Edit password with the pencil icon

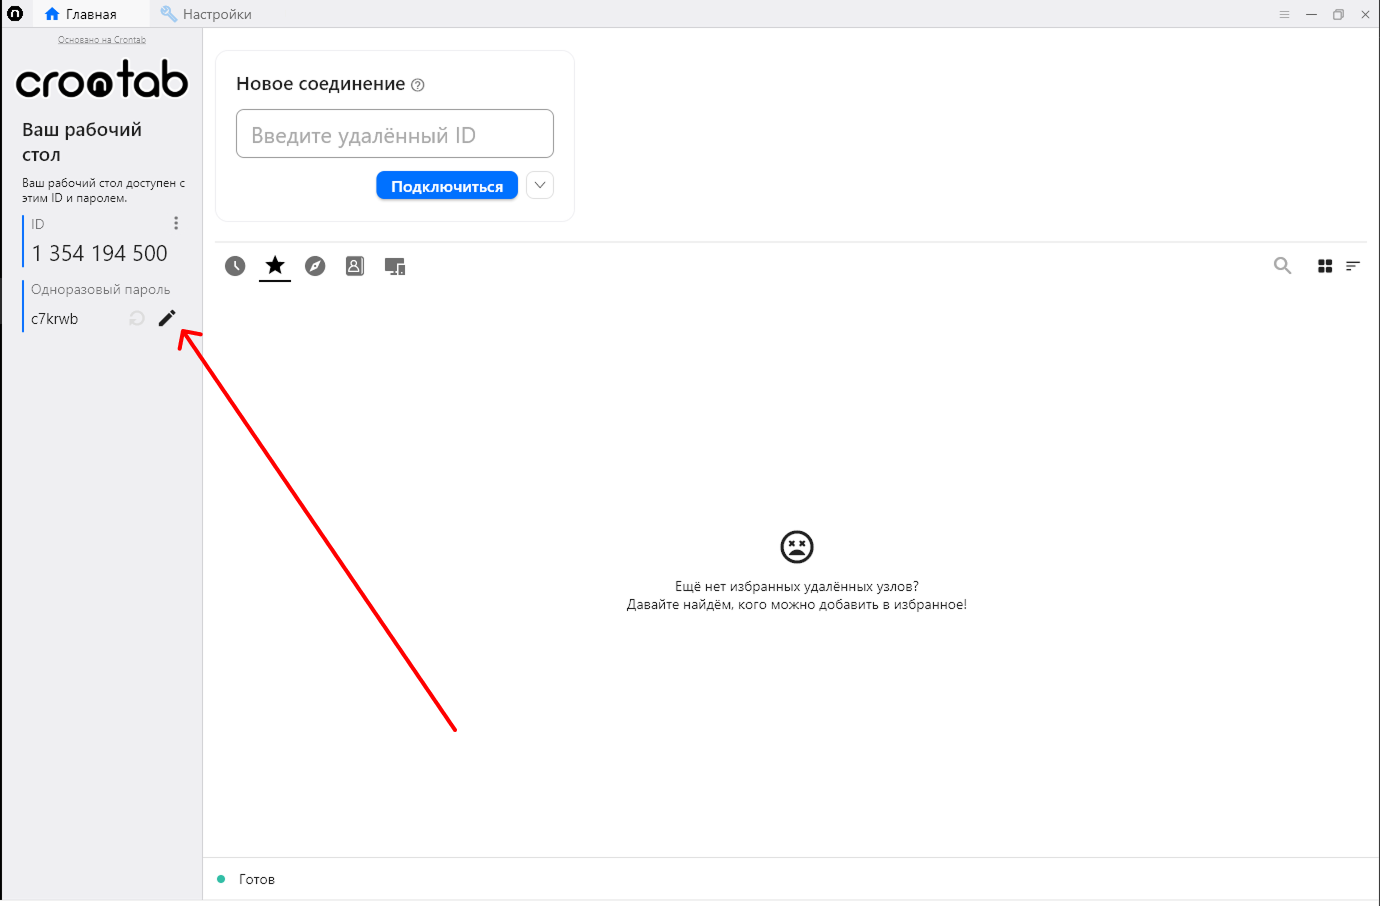coord(167,318)
